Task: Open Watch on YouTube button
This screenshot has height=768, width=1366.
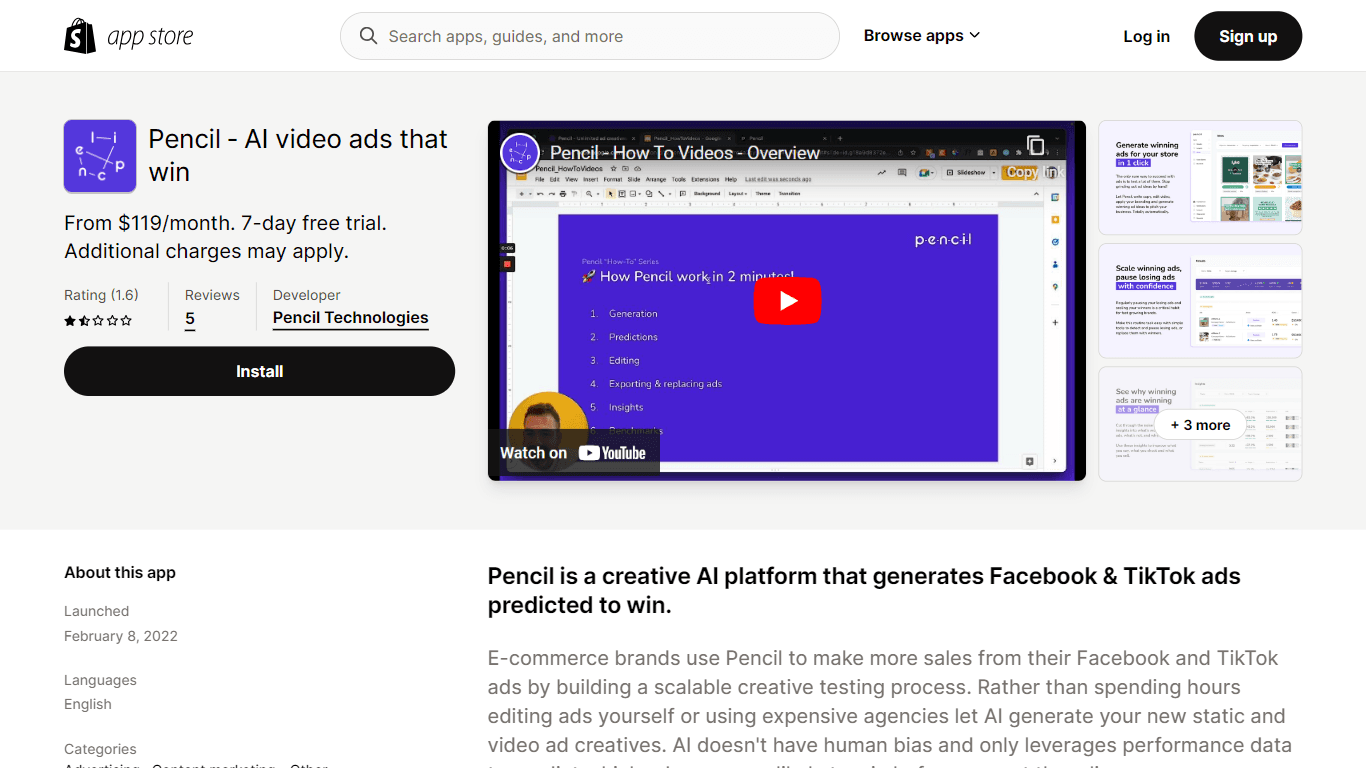Action: tap(574, 453)
